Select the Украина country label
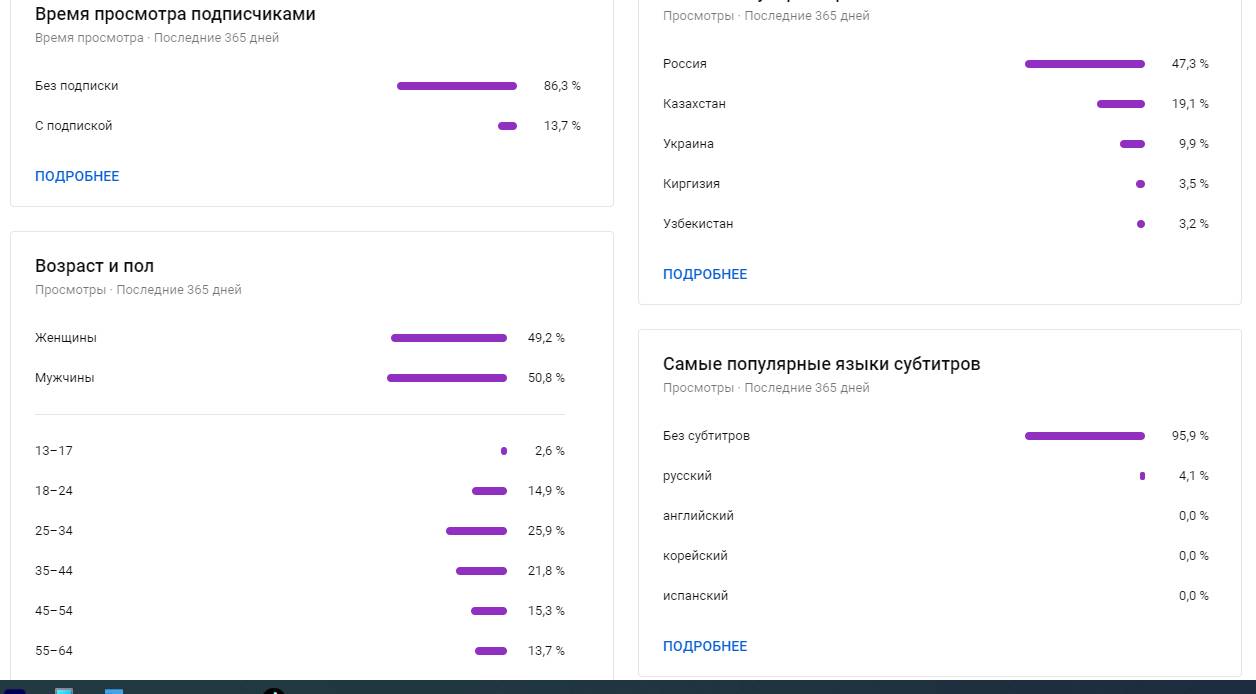The image size is (1256, 694). pyautogui.click(x=688, y=144)
